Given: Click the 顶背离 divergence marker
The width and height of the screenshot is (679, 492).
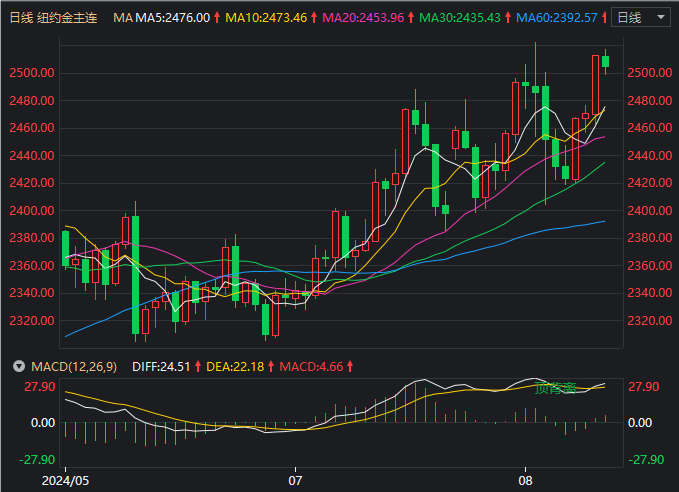Looking at the screenshot, I should (x=555, y=388).
